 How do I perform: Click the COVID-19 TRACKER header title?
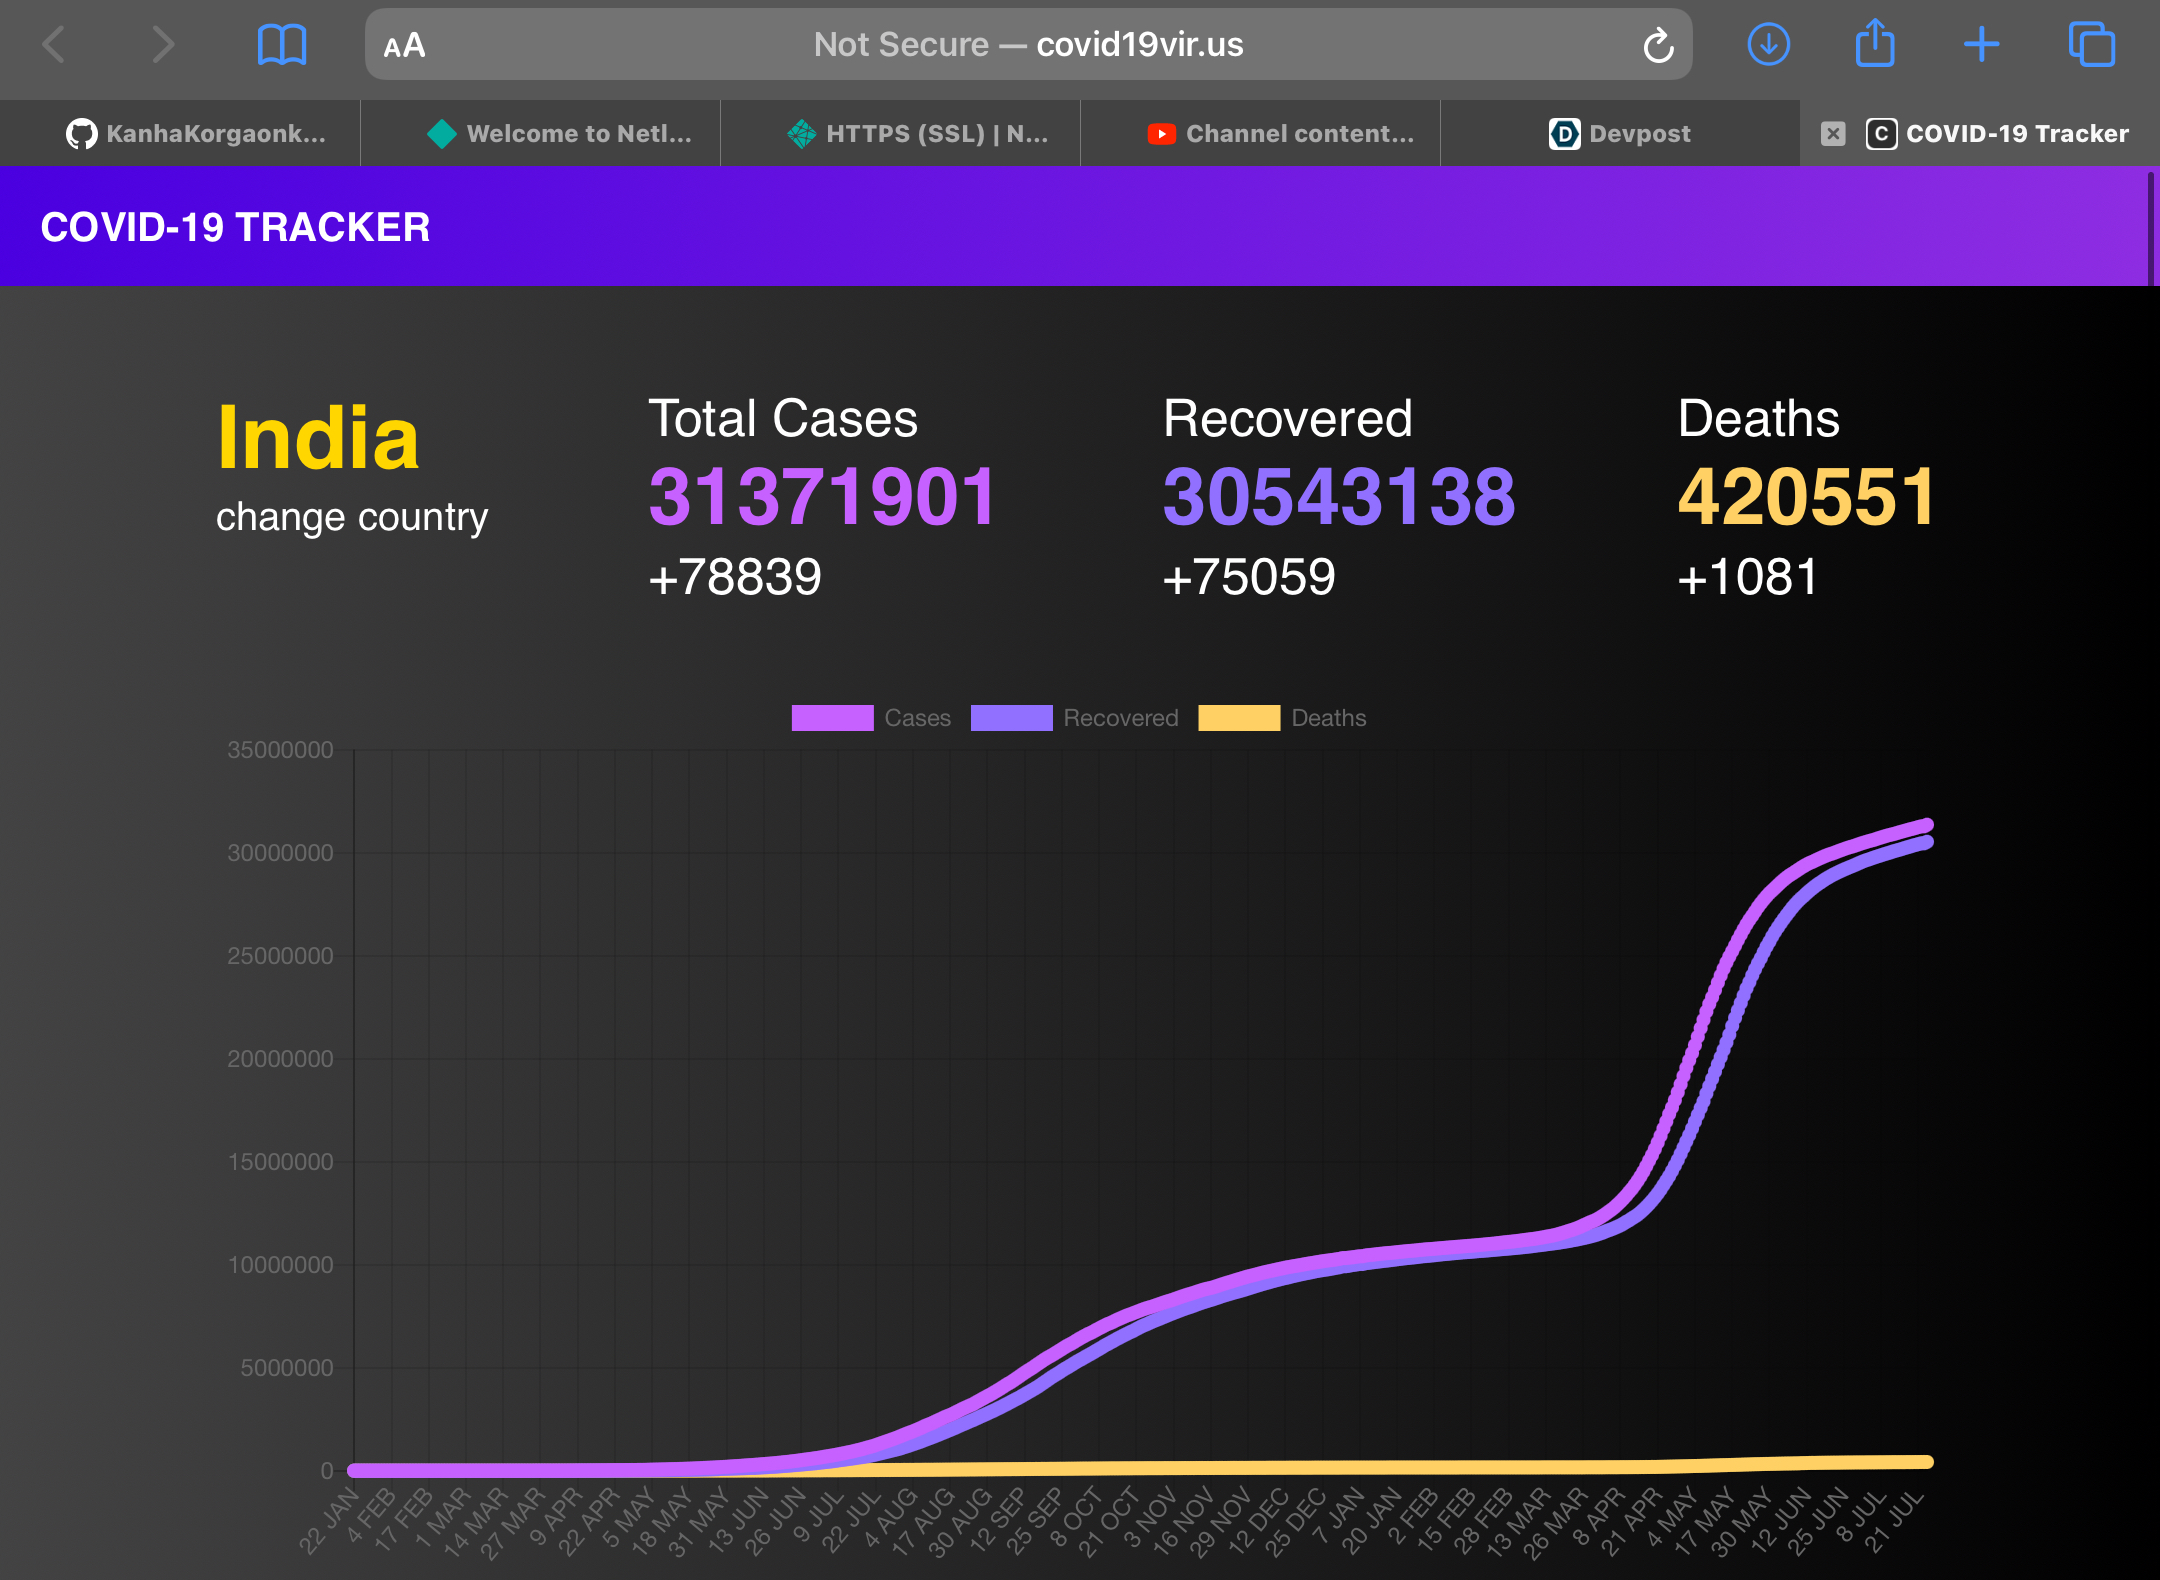point(235,227)
